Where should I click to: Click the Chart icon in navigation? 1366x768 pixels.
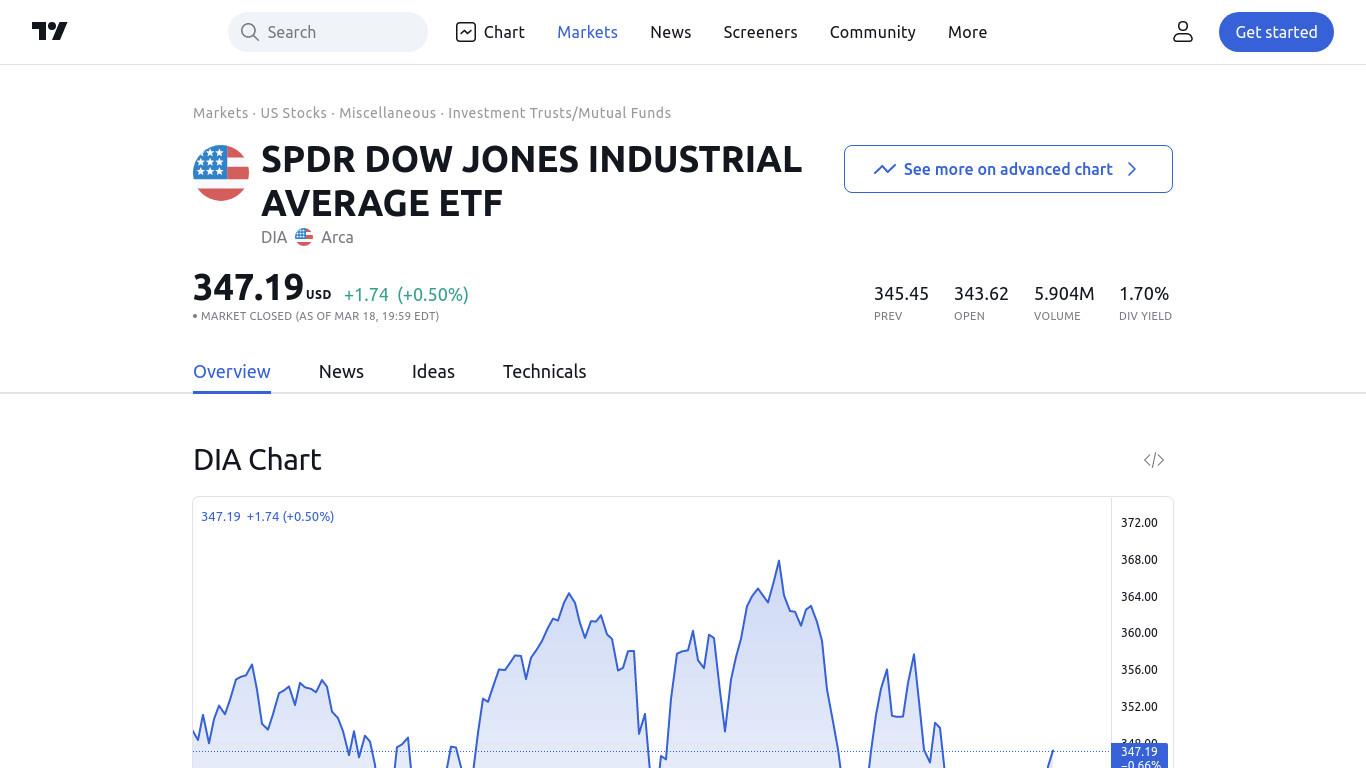(466, 32)
